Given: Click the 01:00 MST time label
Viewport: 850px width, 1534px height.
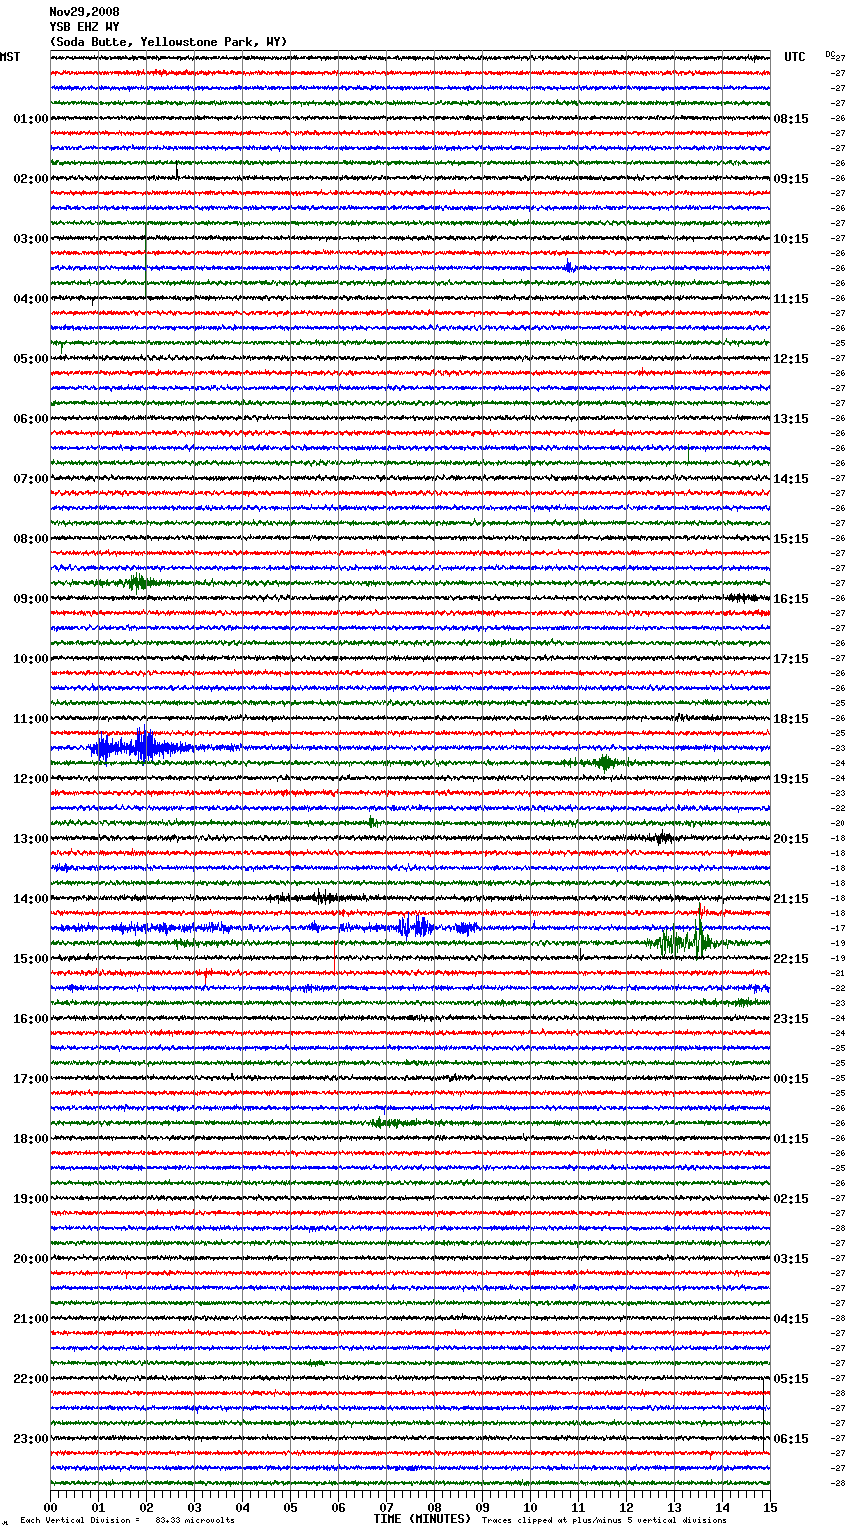Looking at the screenshot, I should pyautogui.click(x=30, y=119).
